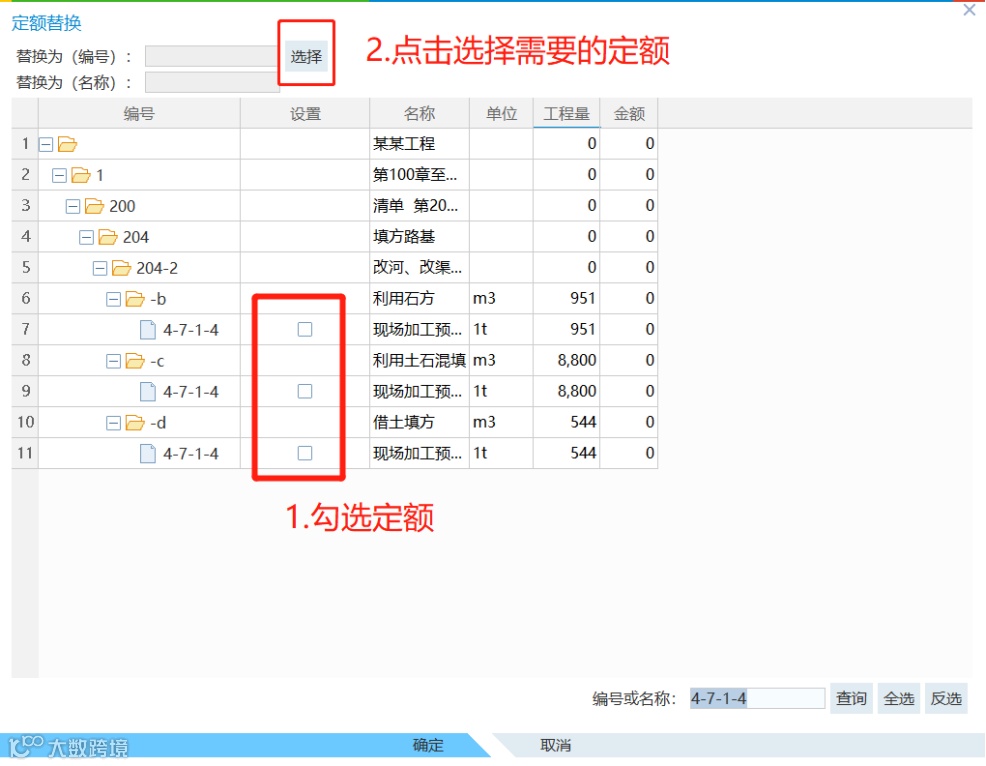
Task: Collapse the root node in row 1
Action: (x=46, y=145)
